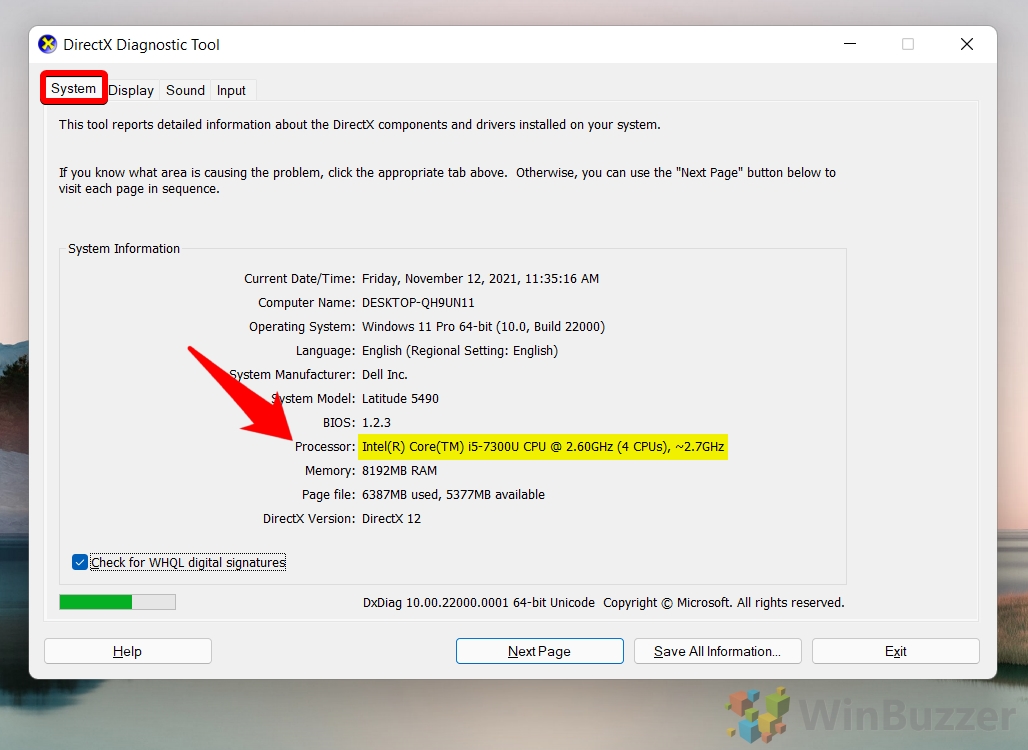Open the System tab

73,89
